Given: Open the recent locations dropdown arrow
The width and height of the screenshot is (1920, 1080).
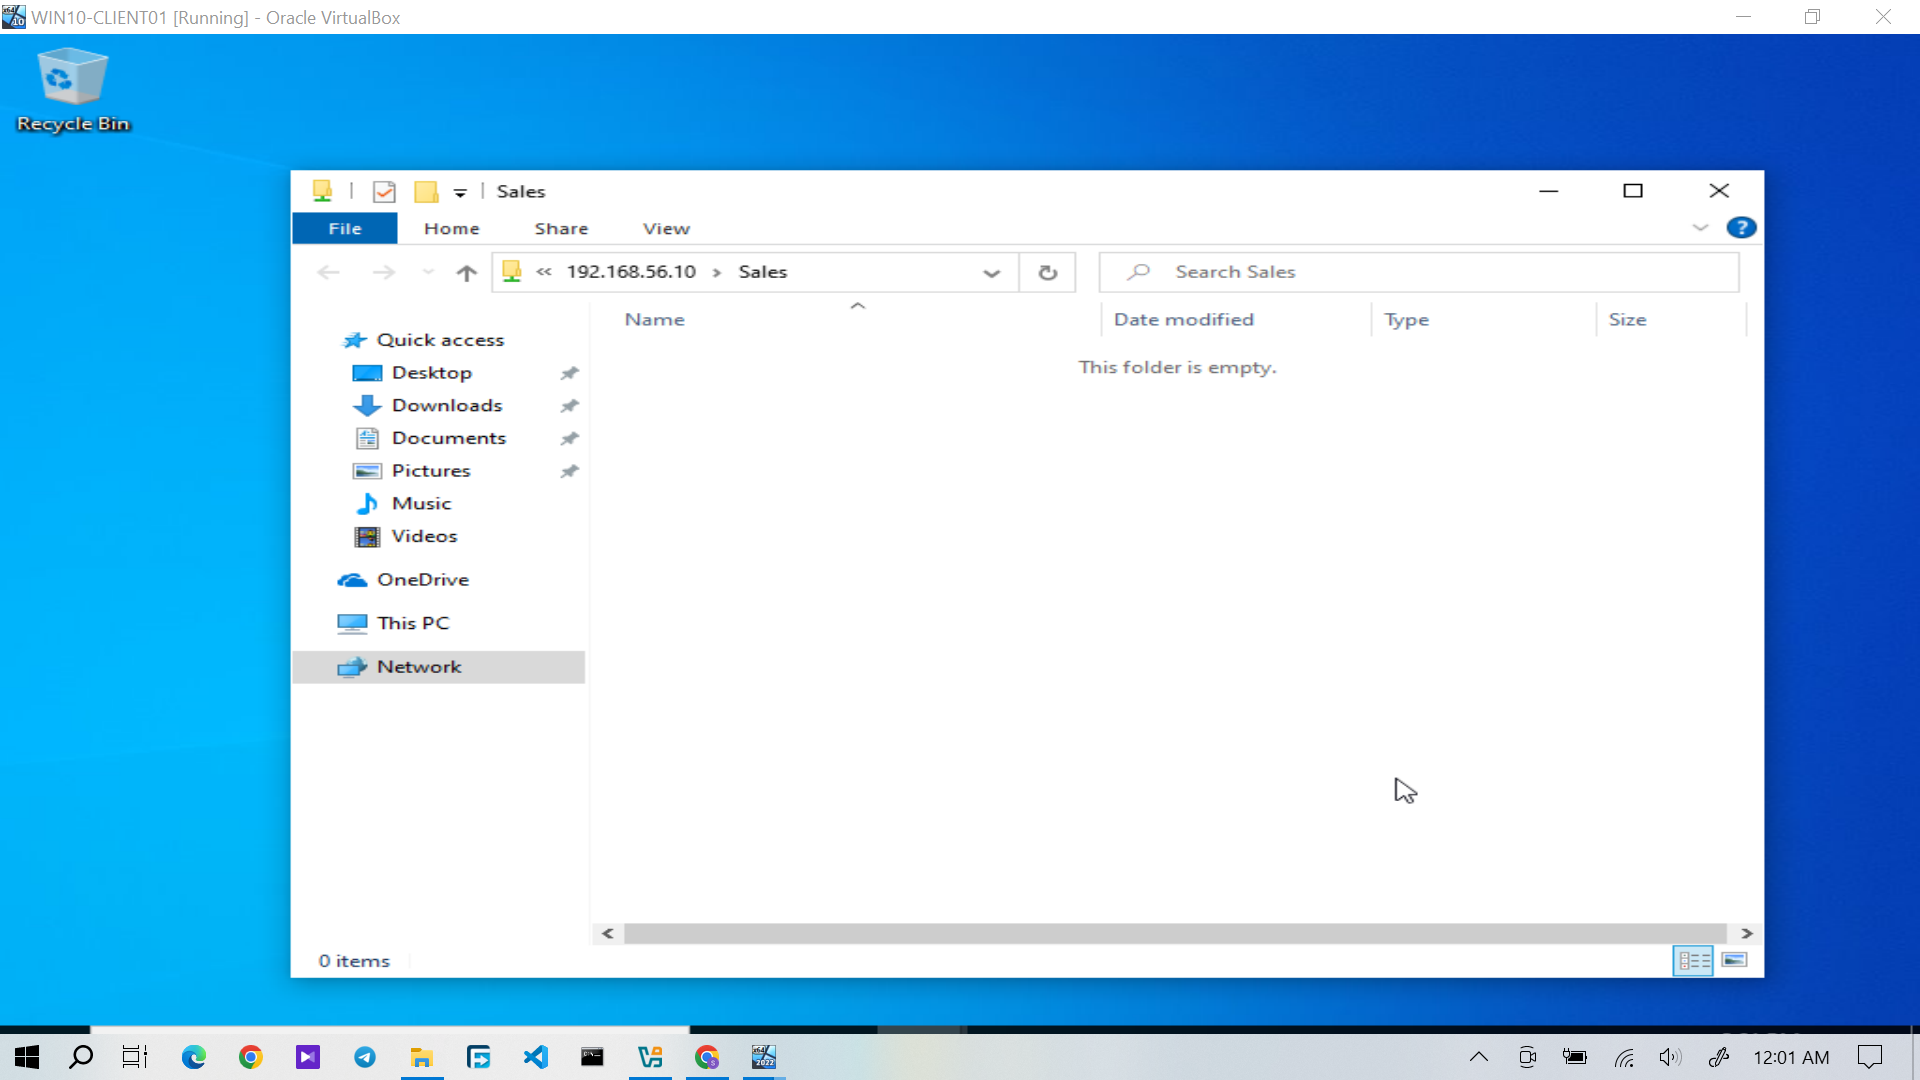Looking at the screenshot, I should pyautogui.click(x=428, y=272).
